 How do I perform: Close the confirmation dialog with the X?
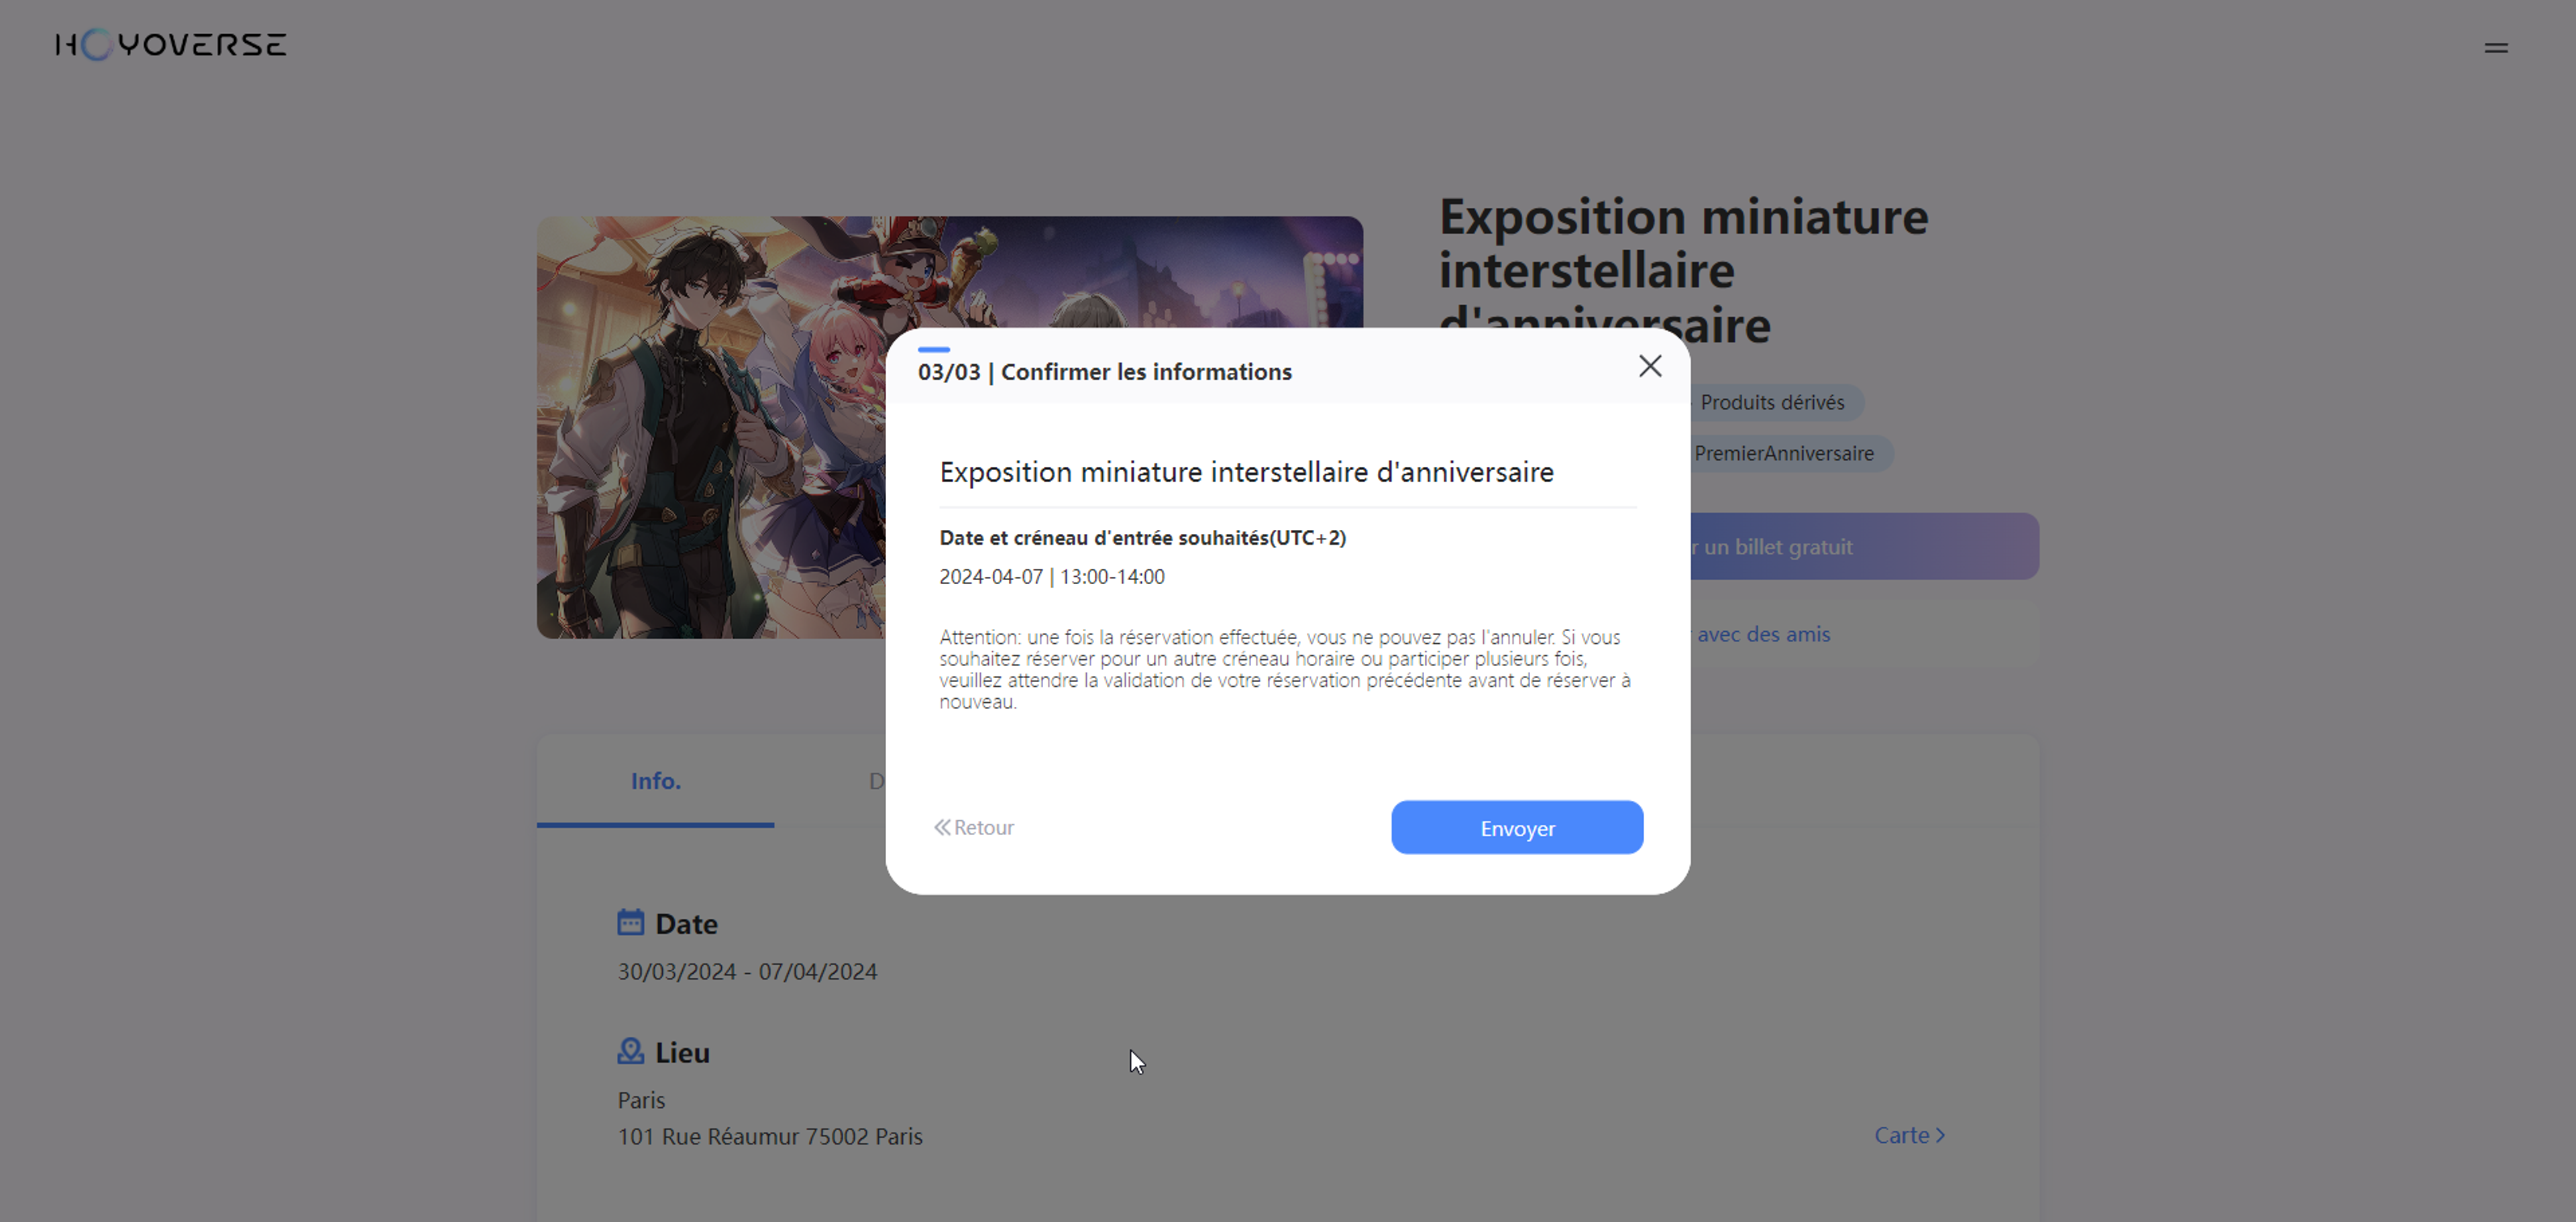coord(1650,366)
